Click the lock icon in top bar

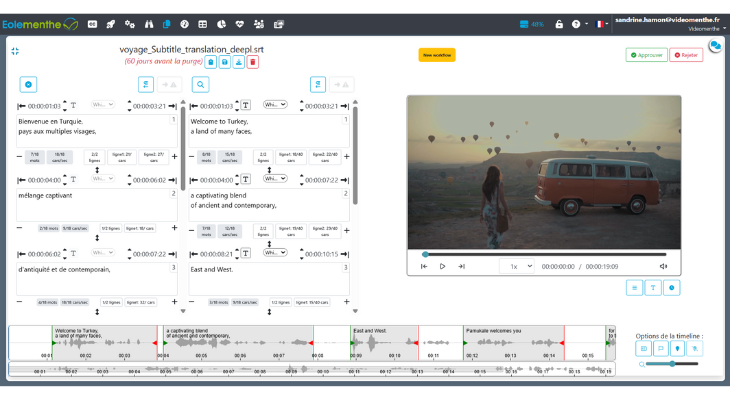[x=559, y=24]
